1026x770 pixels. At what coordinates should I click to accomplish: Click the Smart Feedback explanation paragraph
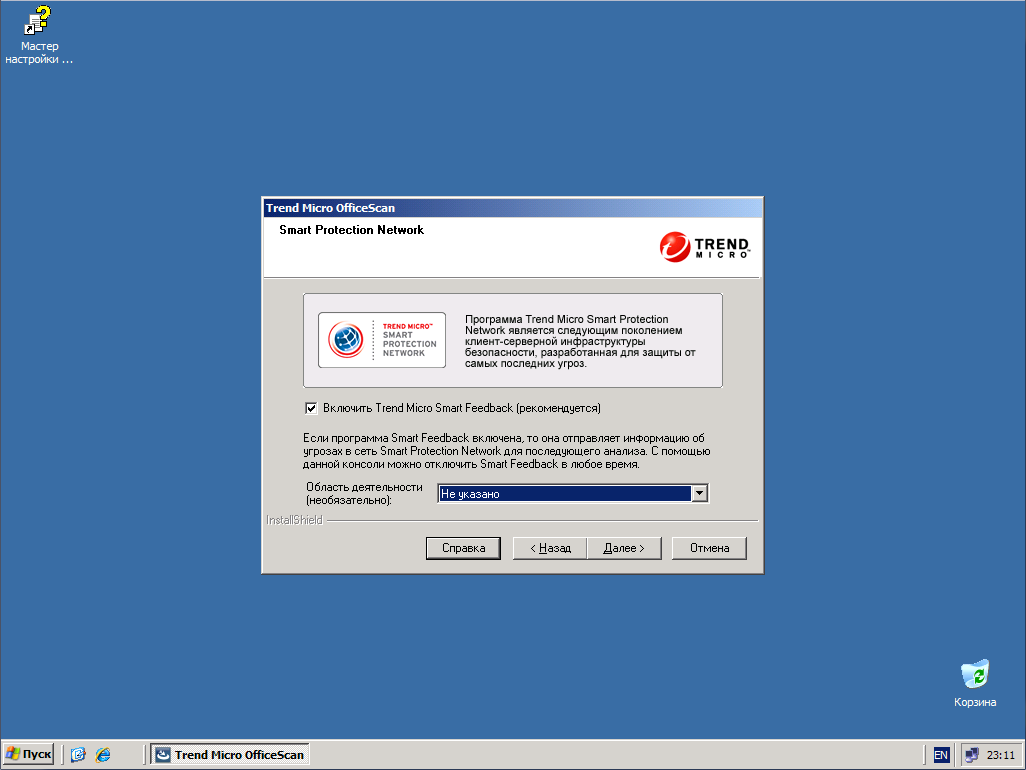pyautogui.click(x=506, y=451)
